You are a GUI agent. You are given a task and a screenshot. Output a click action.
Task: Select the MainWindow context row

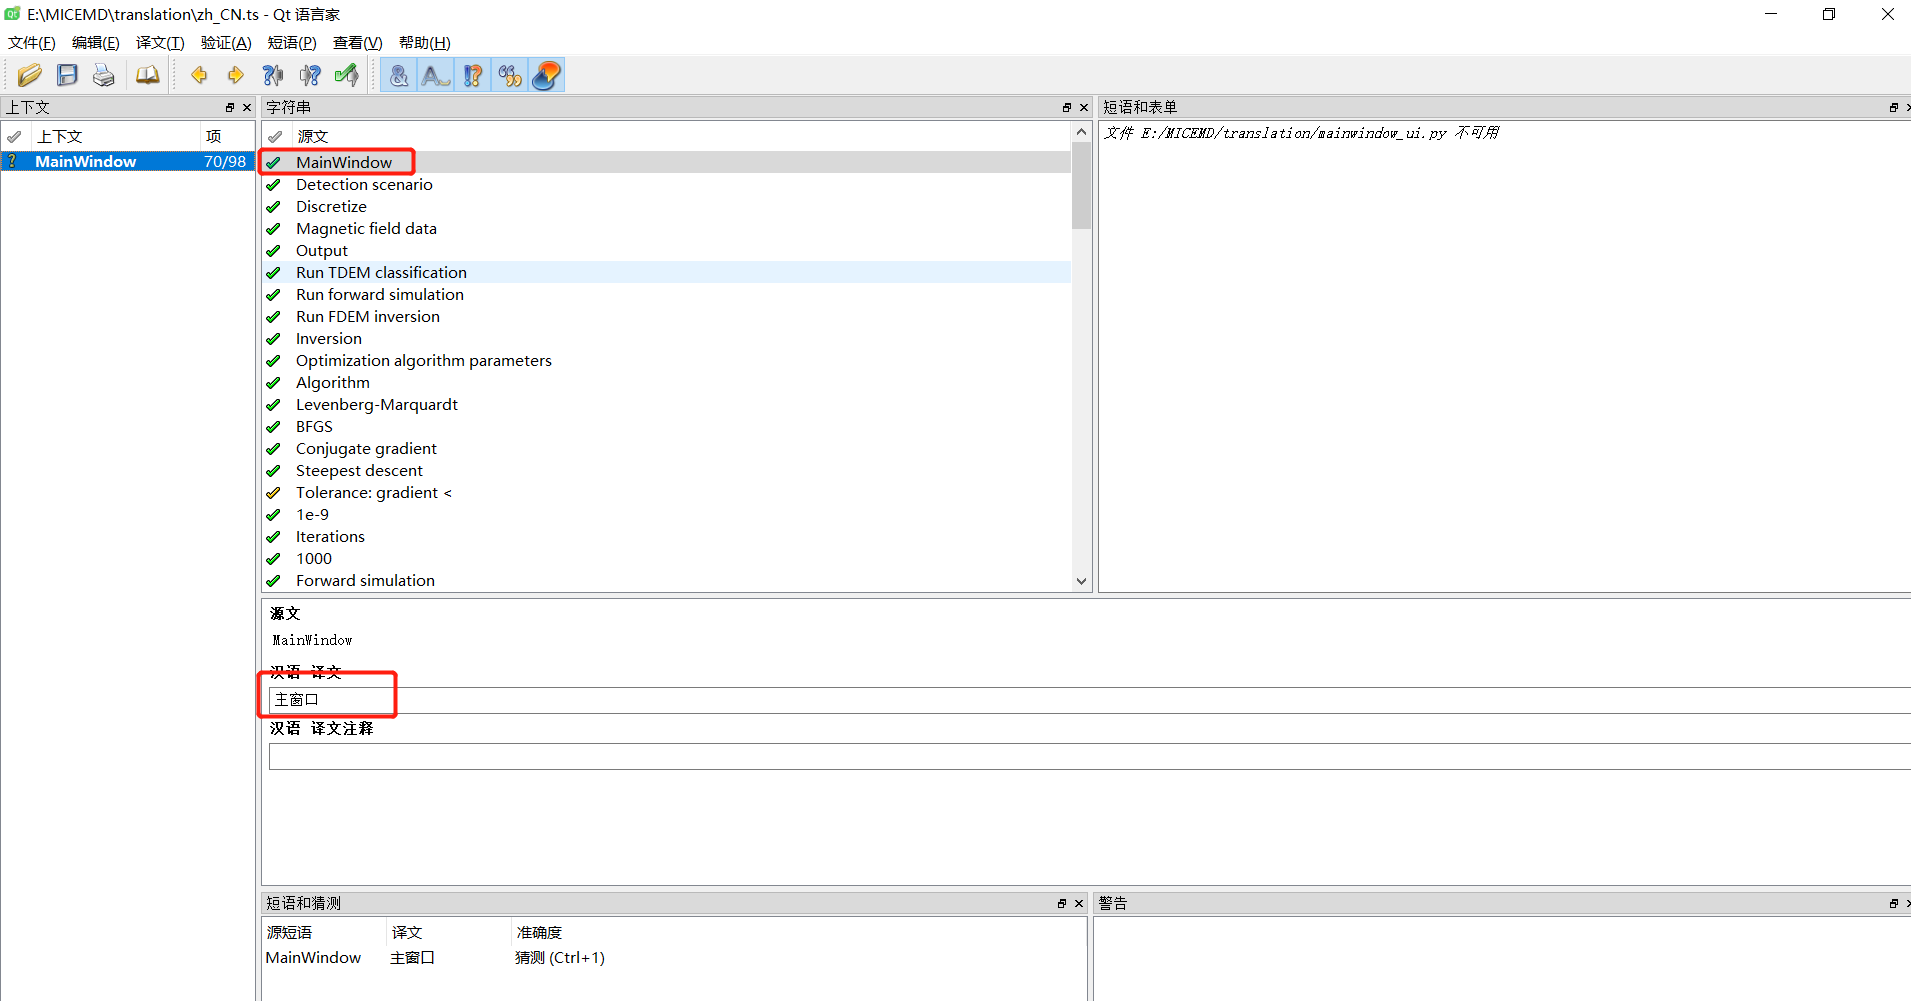tap(128, 161)
